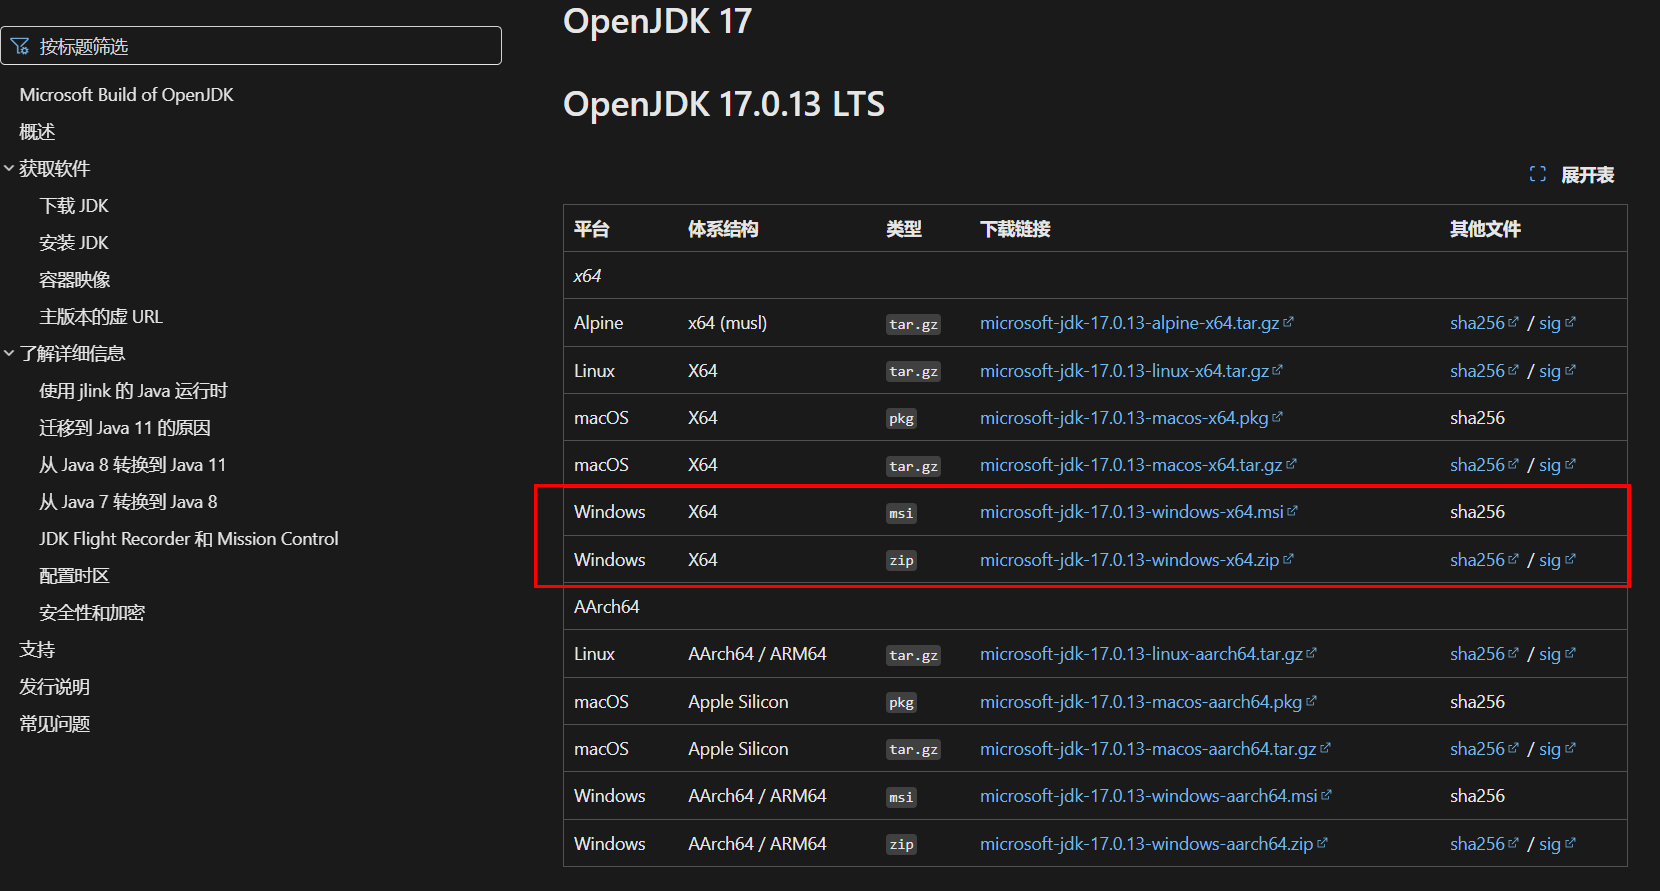The width and height of the screenshot is (1660, 891).
Task: Click the 下载链接 column header
Action: [x=1015, y=228]
